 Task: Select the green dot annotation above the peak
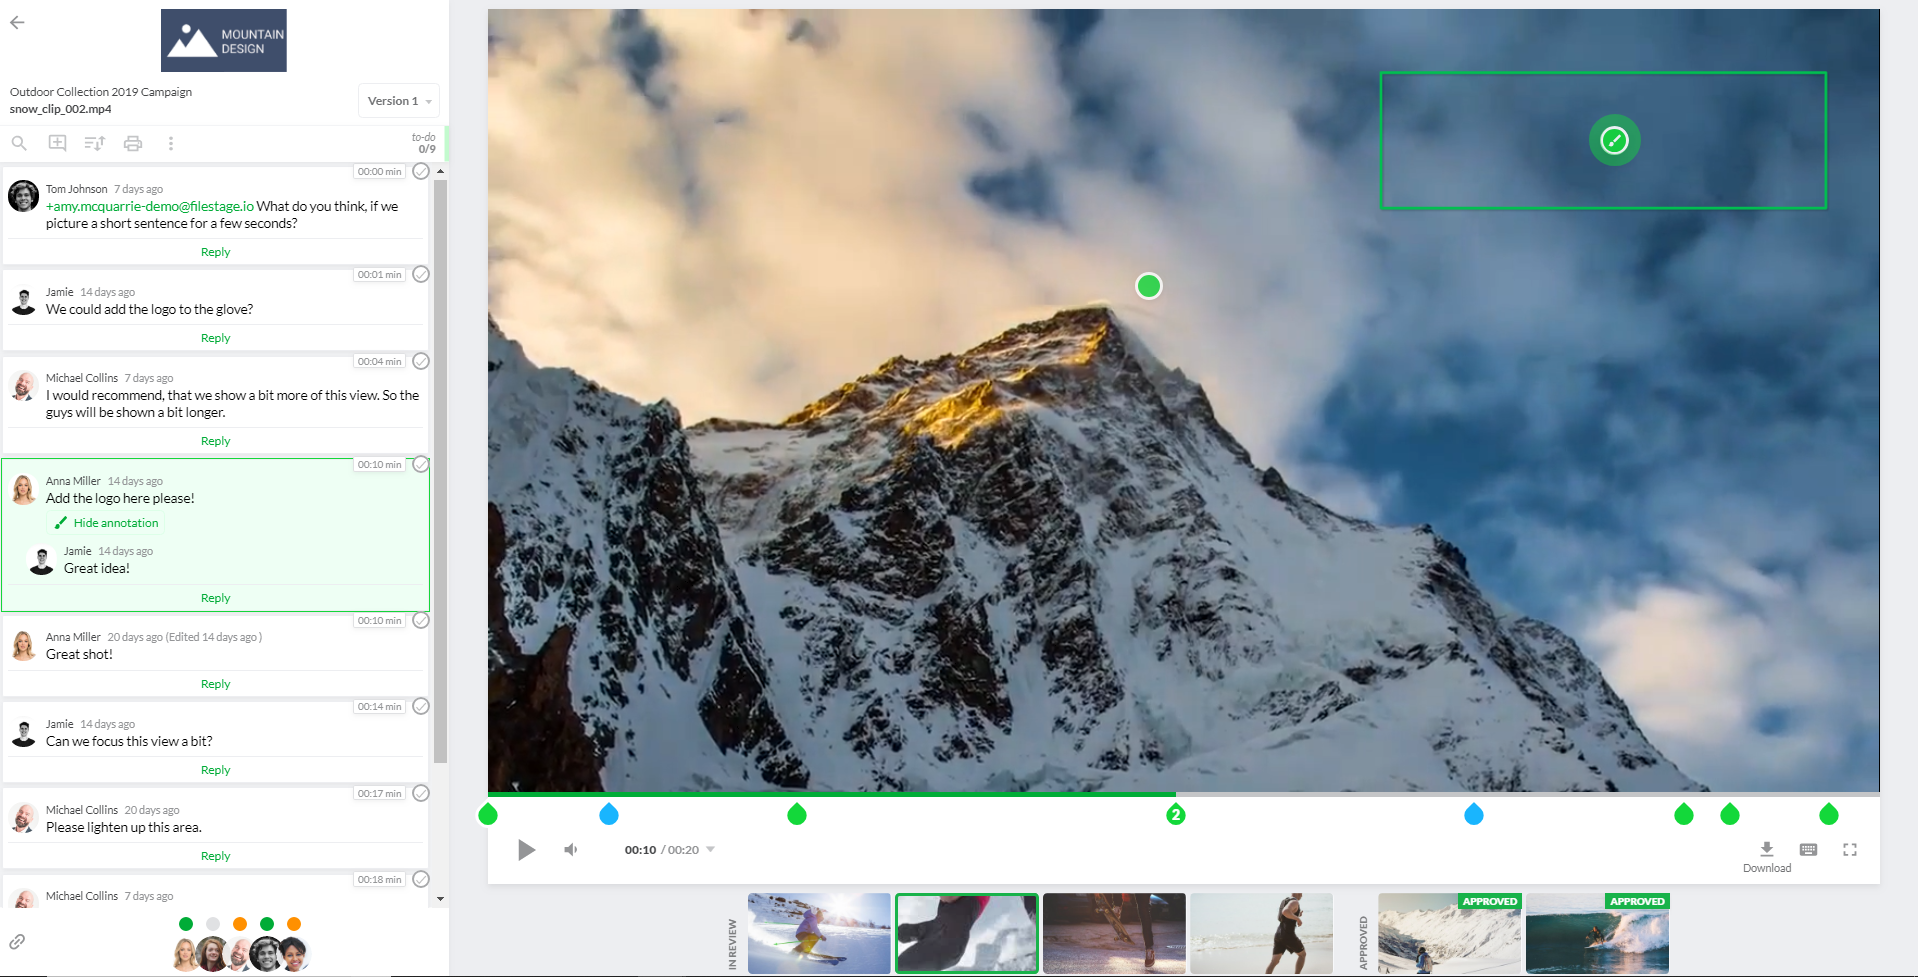1149,287
